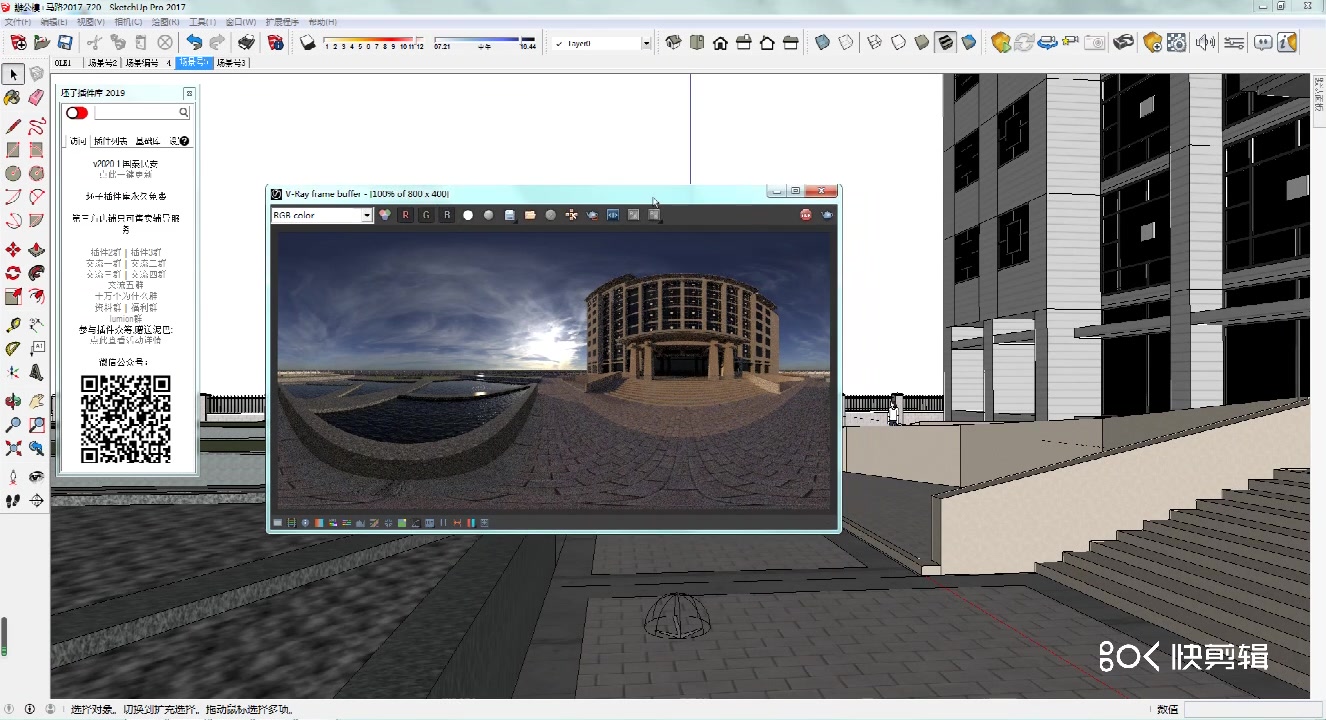Switch to Iso view icon
The width and height of the screenshot is (1326, 720).
pyautogui.click(x=673, y=43)
